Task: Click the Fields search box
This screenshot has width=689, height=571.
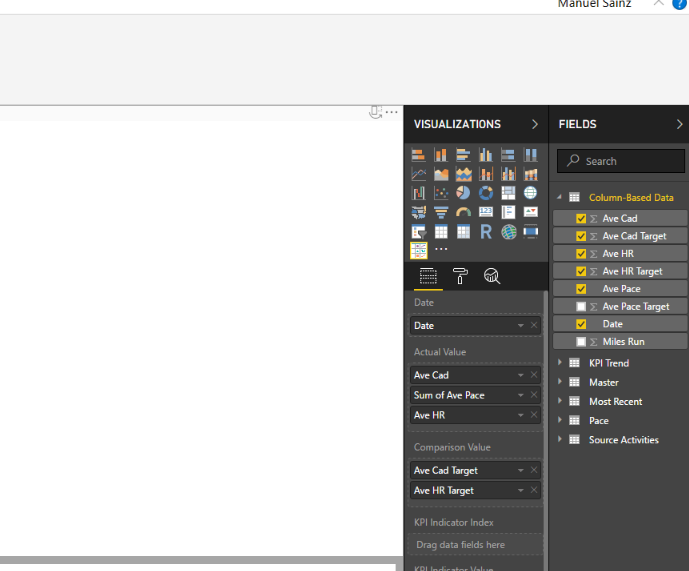Action: click(620, 161)
